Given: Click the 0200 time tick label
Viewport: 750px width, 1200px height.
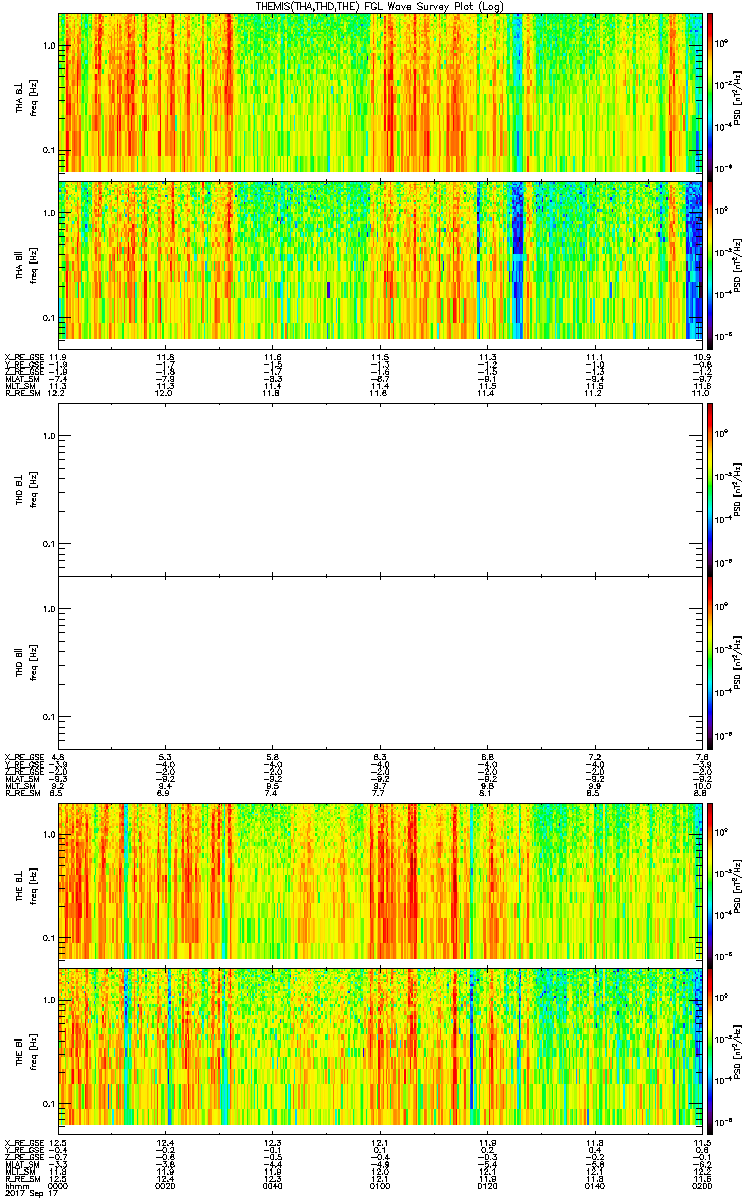Looking at the screenshot, I should pos(701,1185).
